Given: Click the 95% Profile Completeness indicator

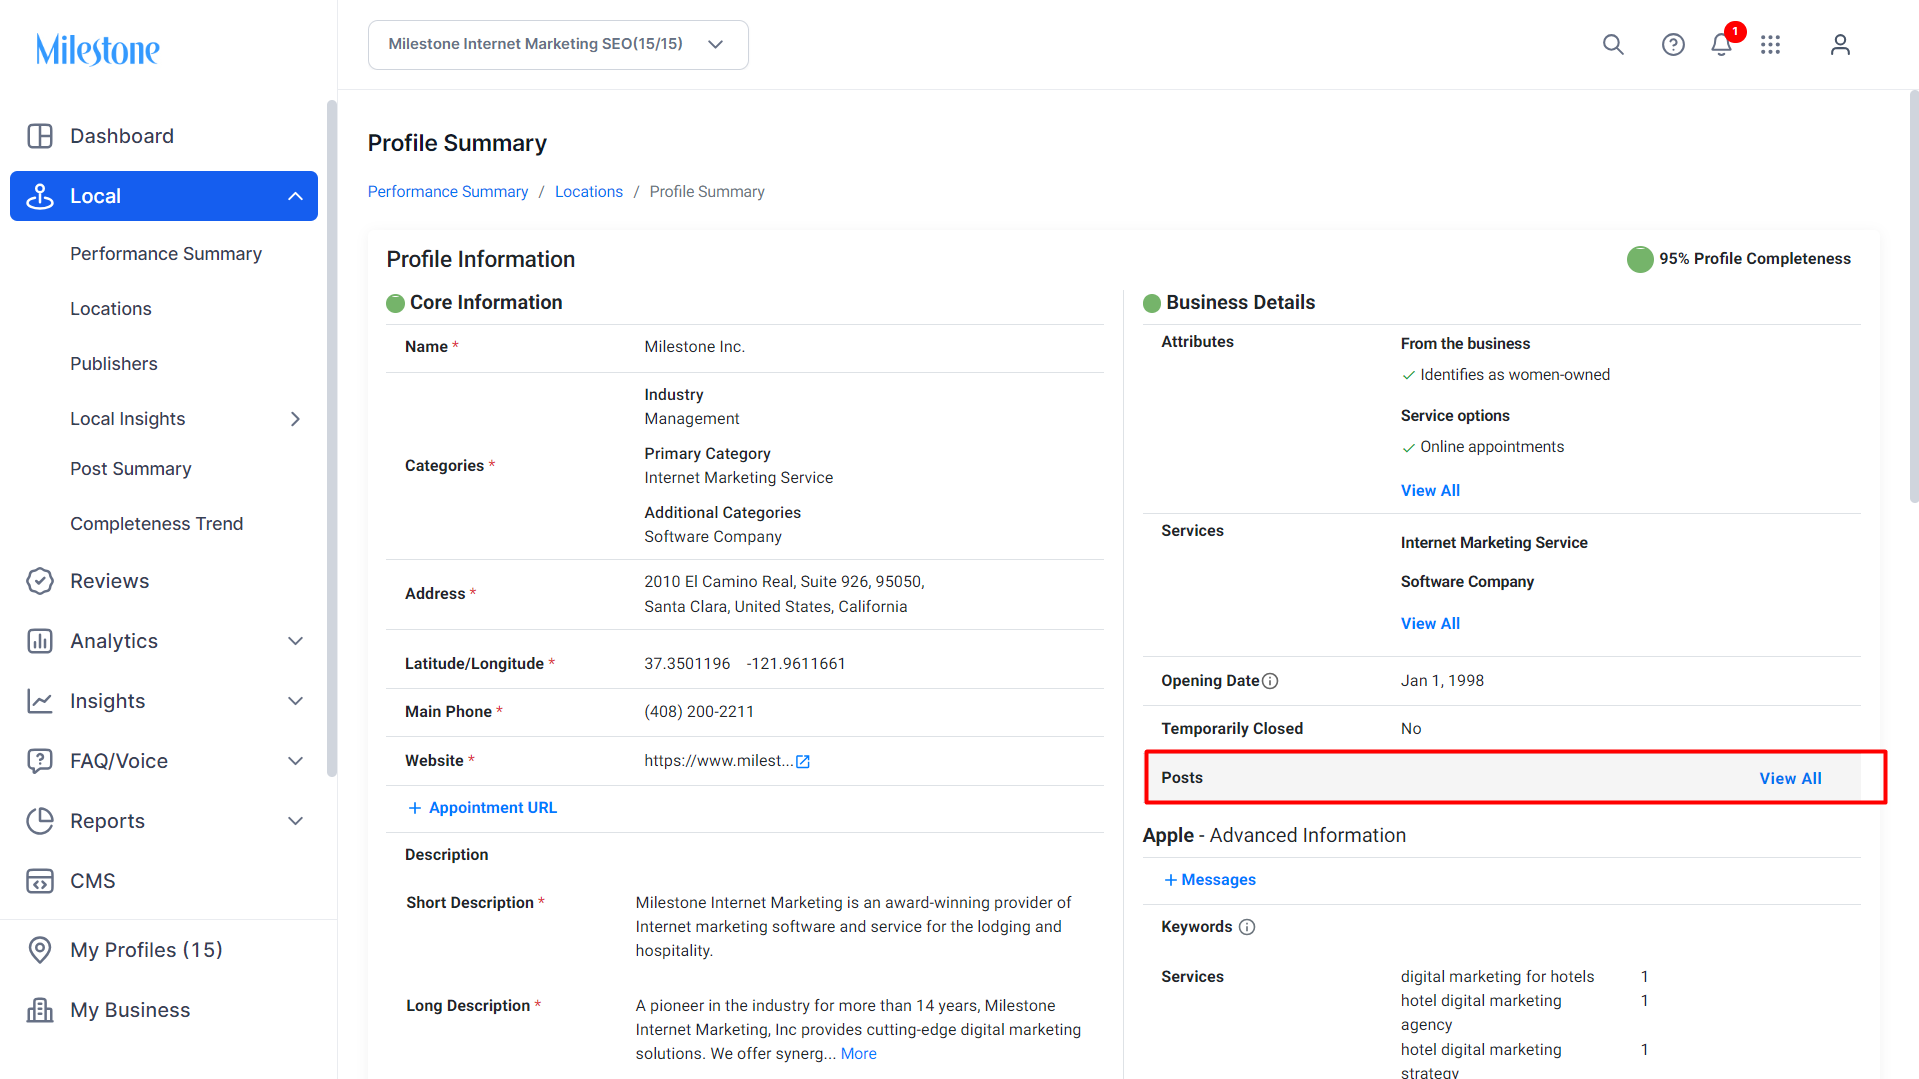Looking at the screenshot, I should pos(1739,259).
